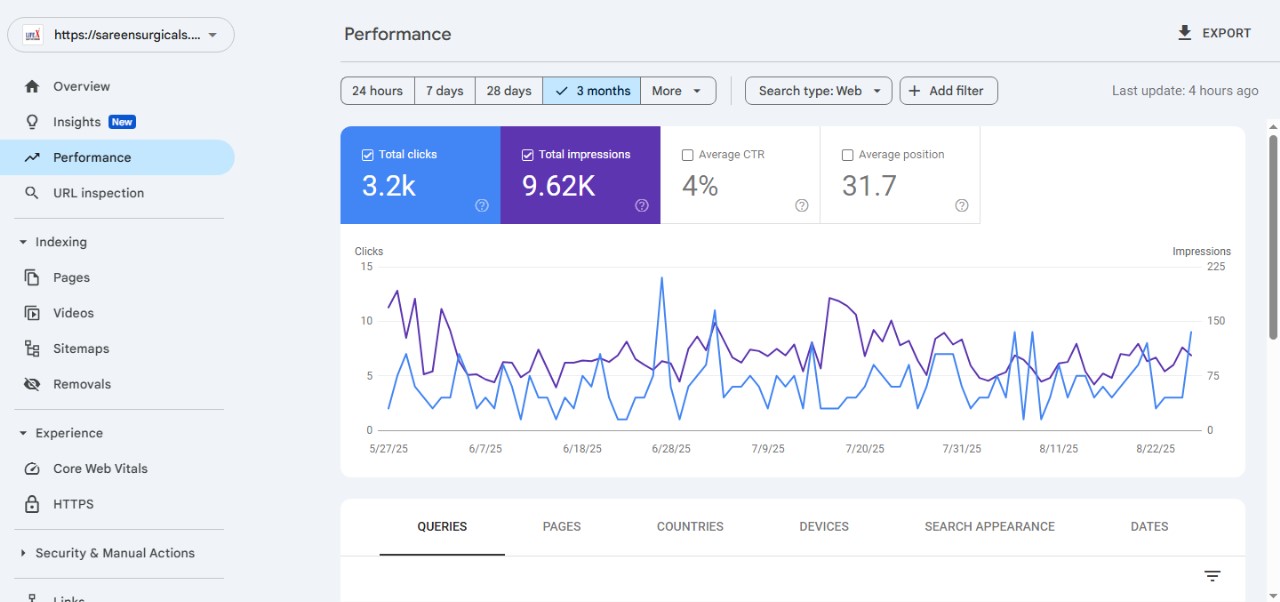
Task: Switch to the DEVICES tab
Action: pos(823,526)
